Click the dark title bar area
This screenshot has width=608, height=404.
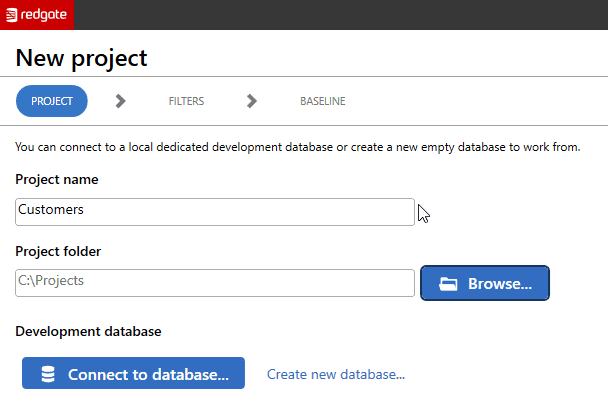tap(340, 15)
